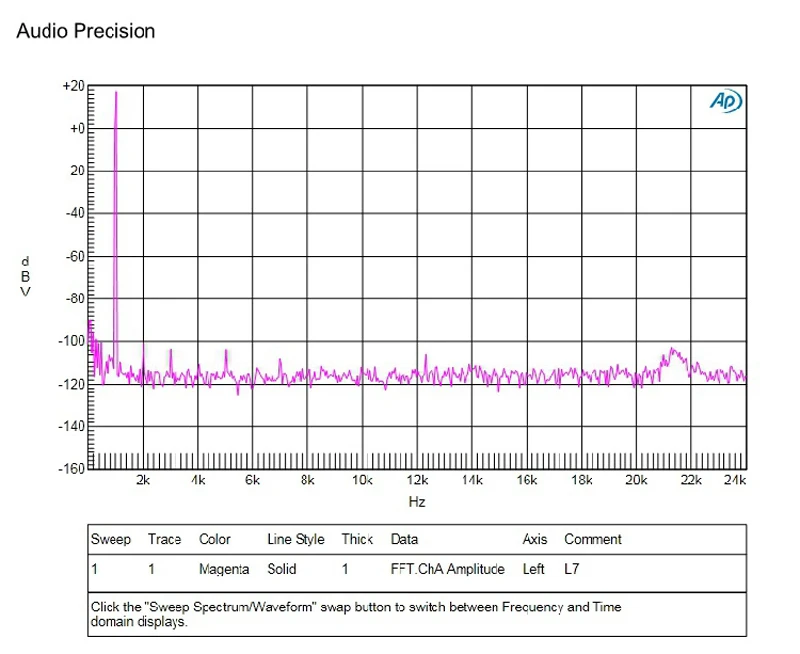Click the "Trace" column header
This screenshot has width=800, height=654.
coord(164,540)
